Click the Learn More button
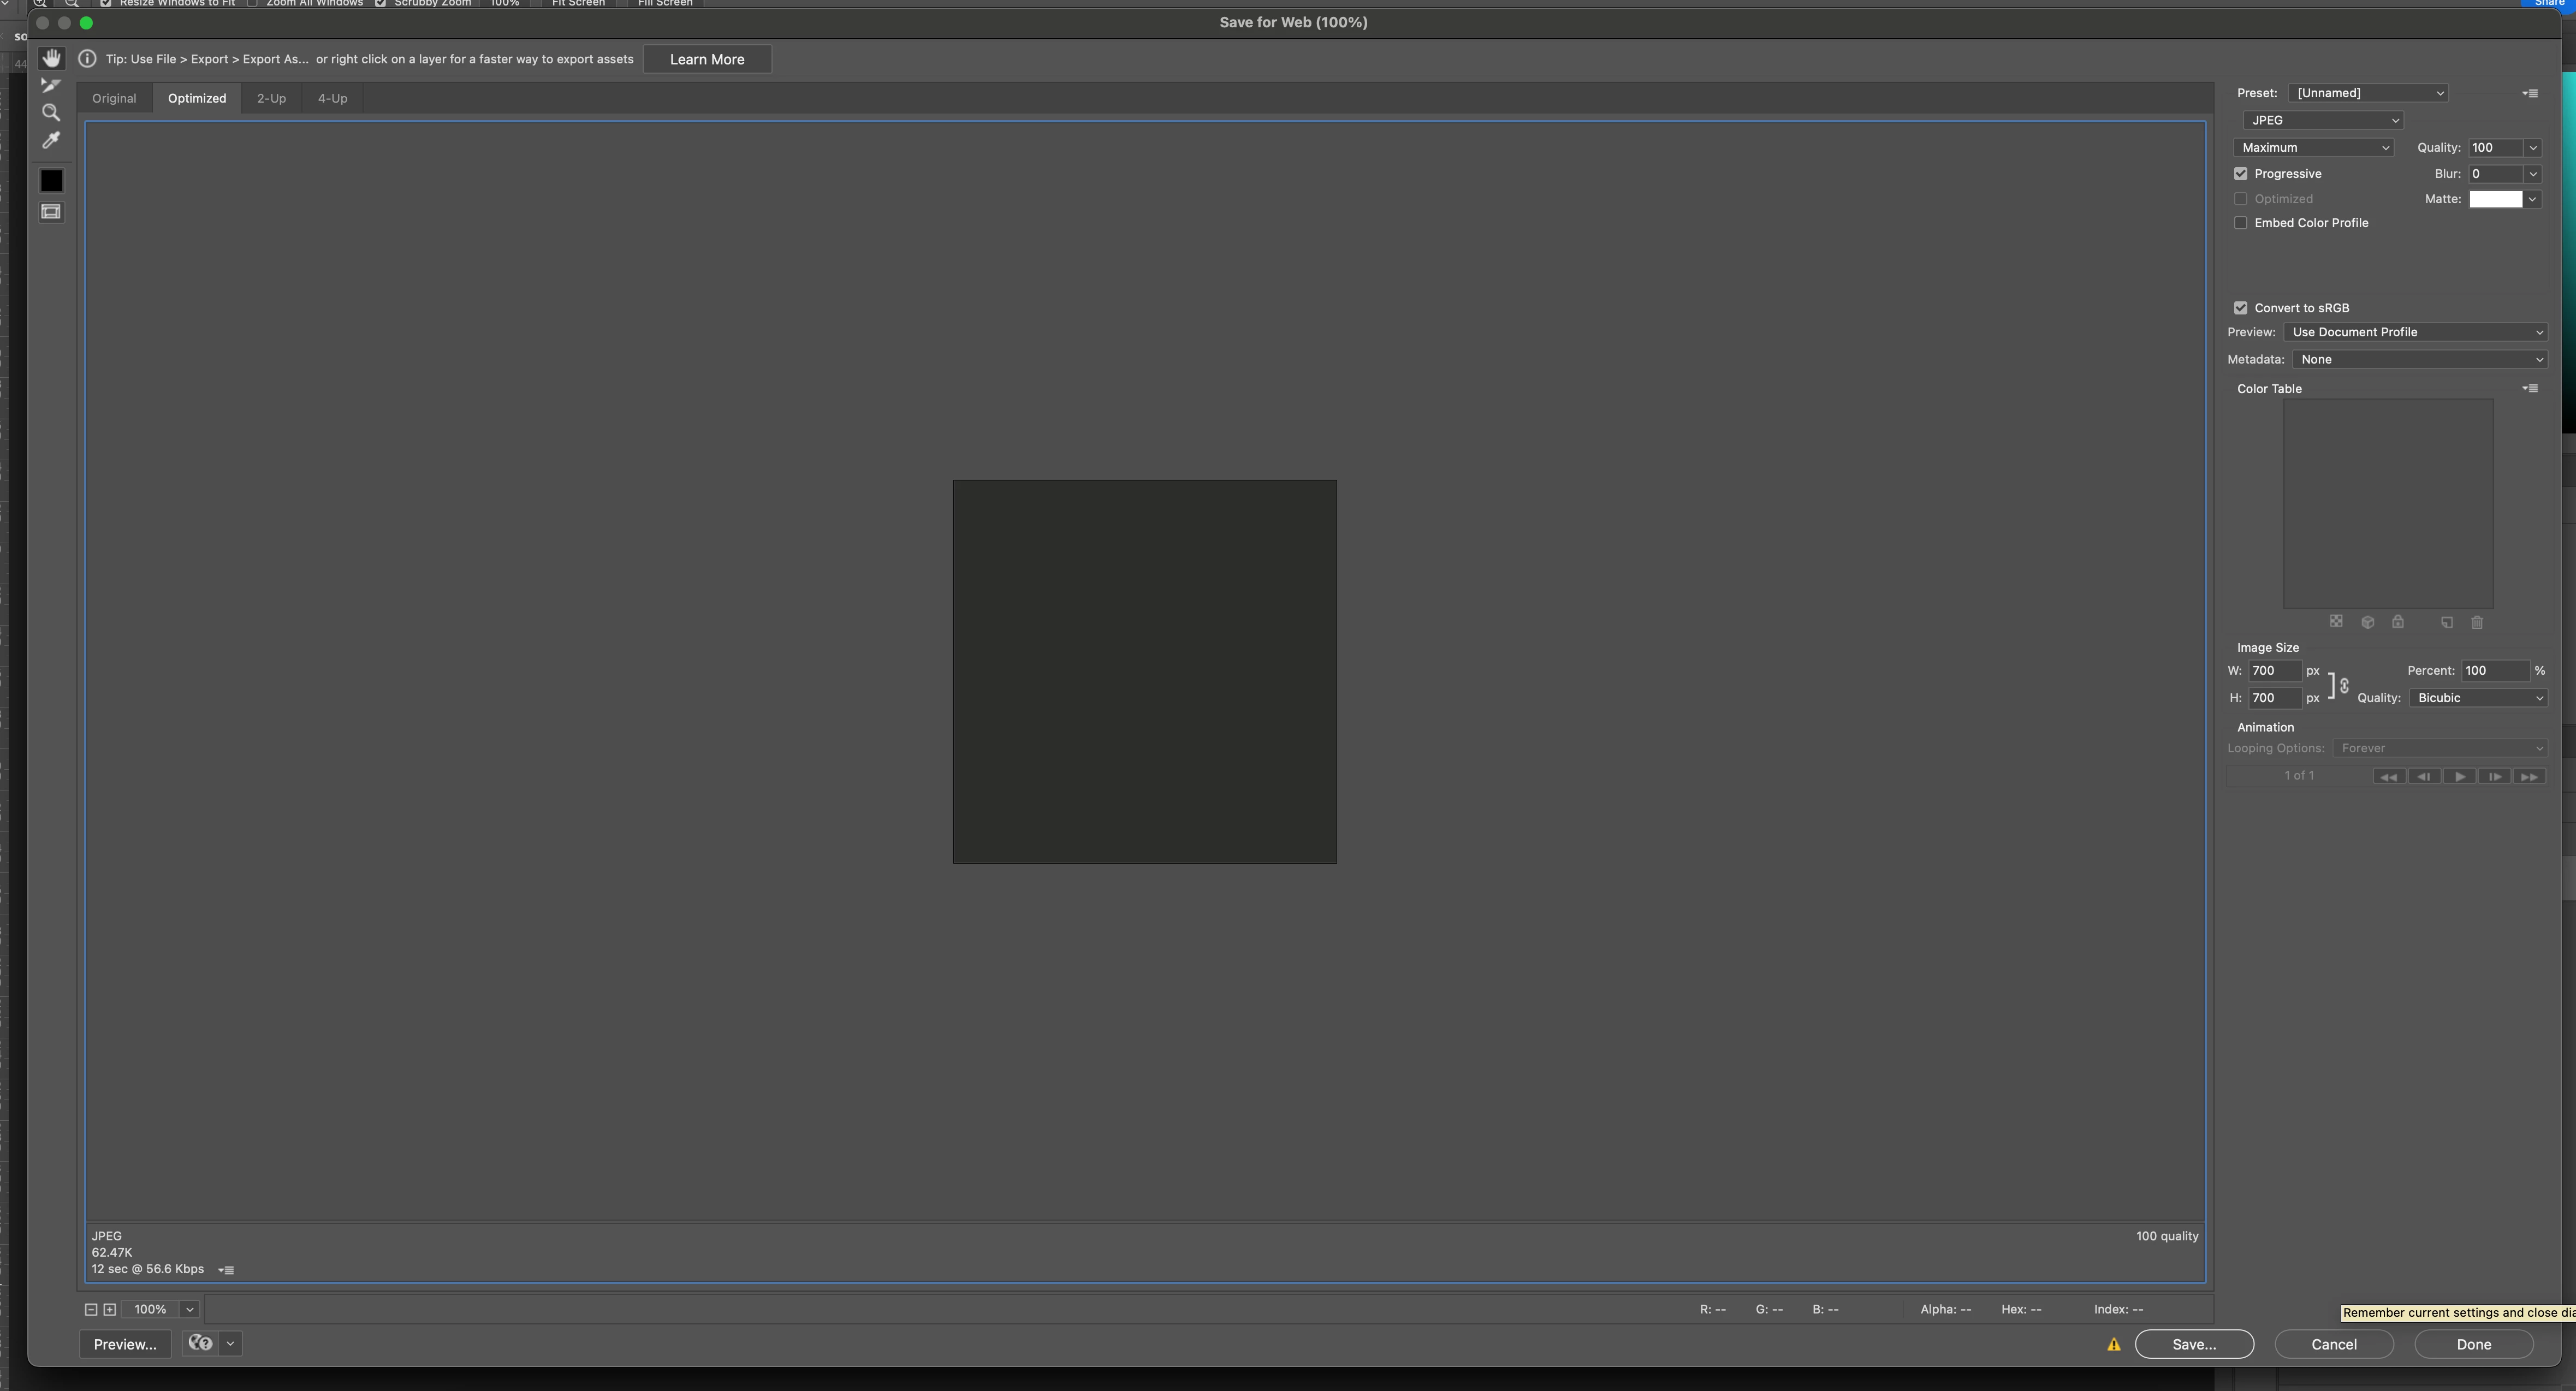 (706, 59)
